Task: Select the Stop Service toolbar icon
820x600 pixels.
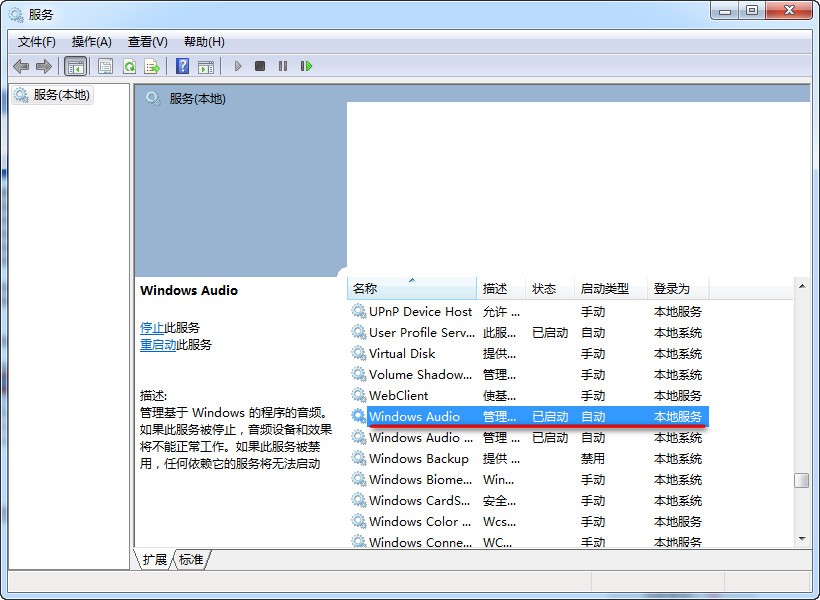Action: 259,66
